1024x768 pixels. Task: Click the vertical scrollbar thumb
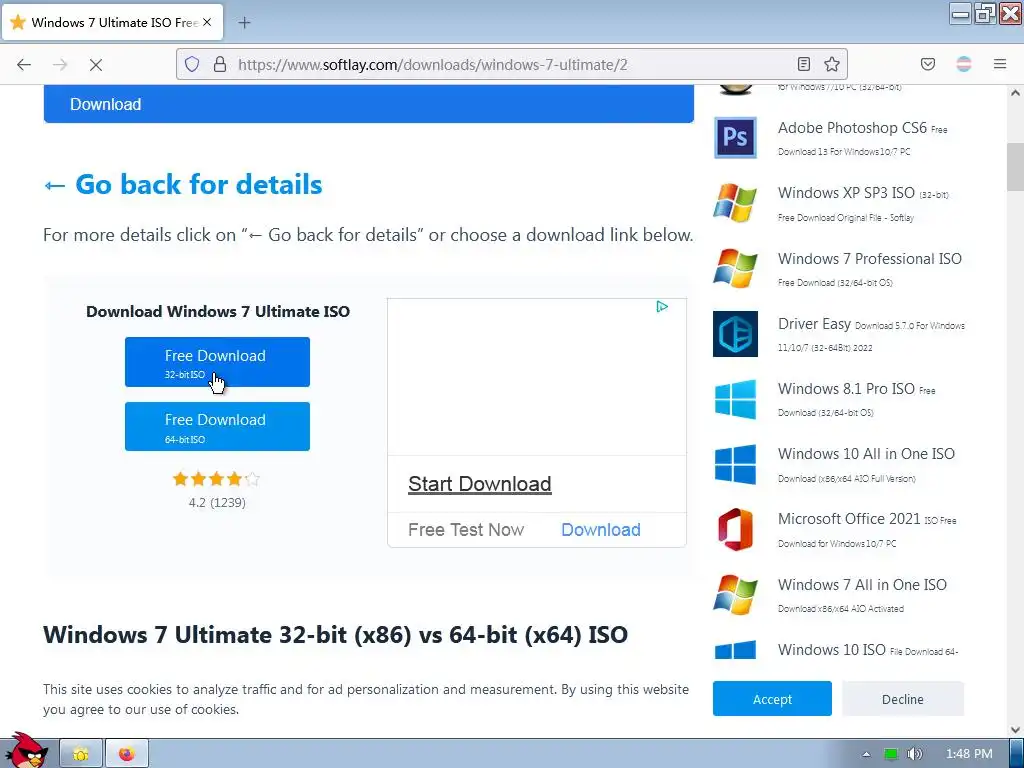coord(1016,165)
